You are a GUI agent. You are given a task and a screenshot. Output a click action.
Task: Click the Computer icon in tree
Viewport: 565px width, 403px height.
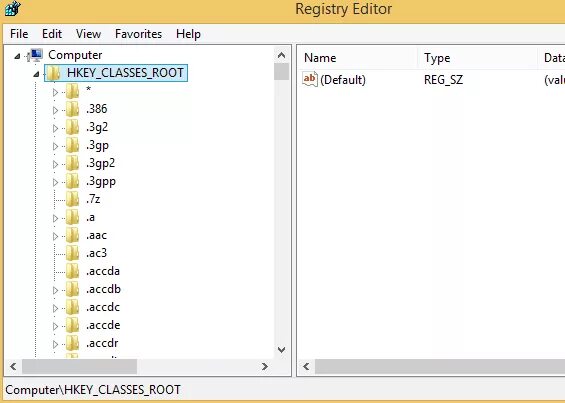36,55
